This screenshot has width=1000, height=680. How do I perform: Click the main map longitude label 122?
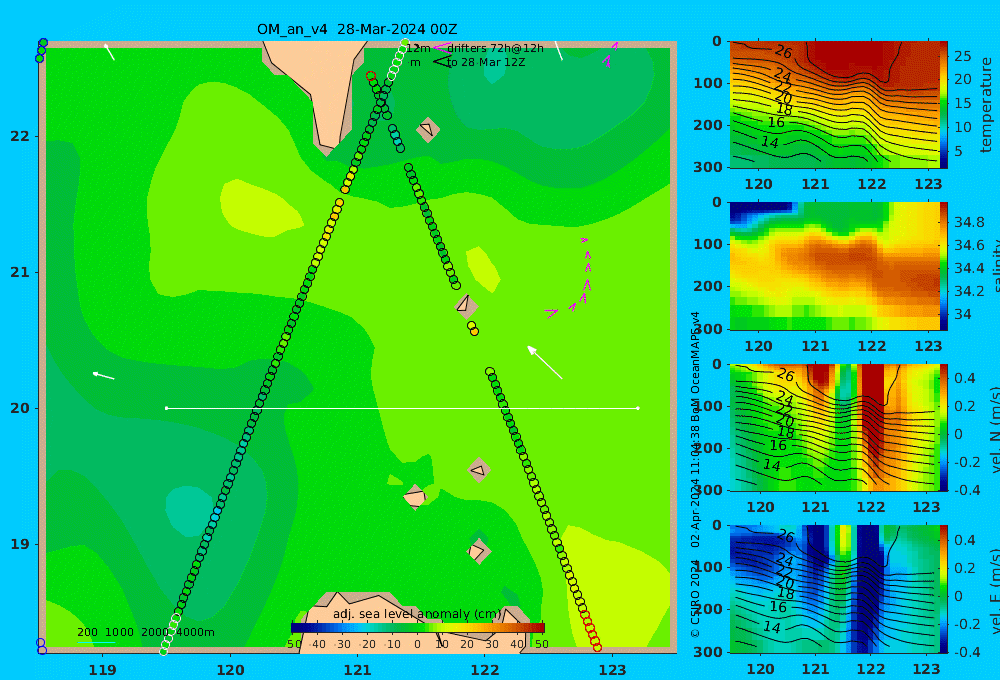tap(485, 670)
